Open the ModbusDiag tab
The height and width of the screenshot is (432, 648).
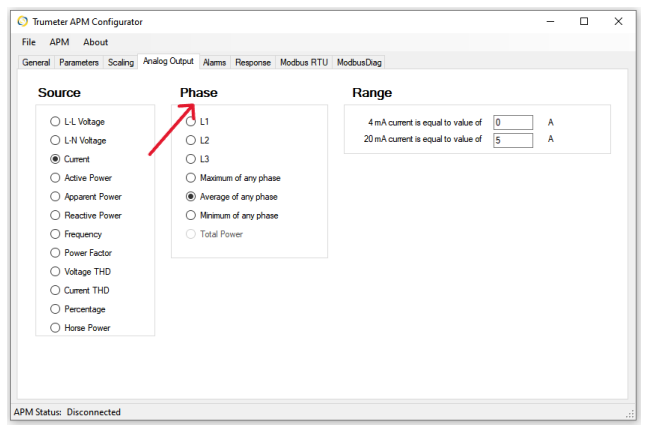click(x=359, y=62)
